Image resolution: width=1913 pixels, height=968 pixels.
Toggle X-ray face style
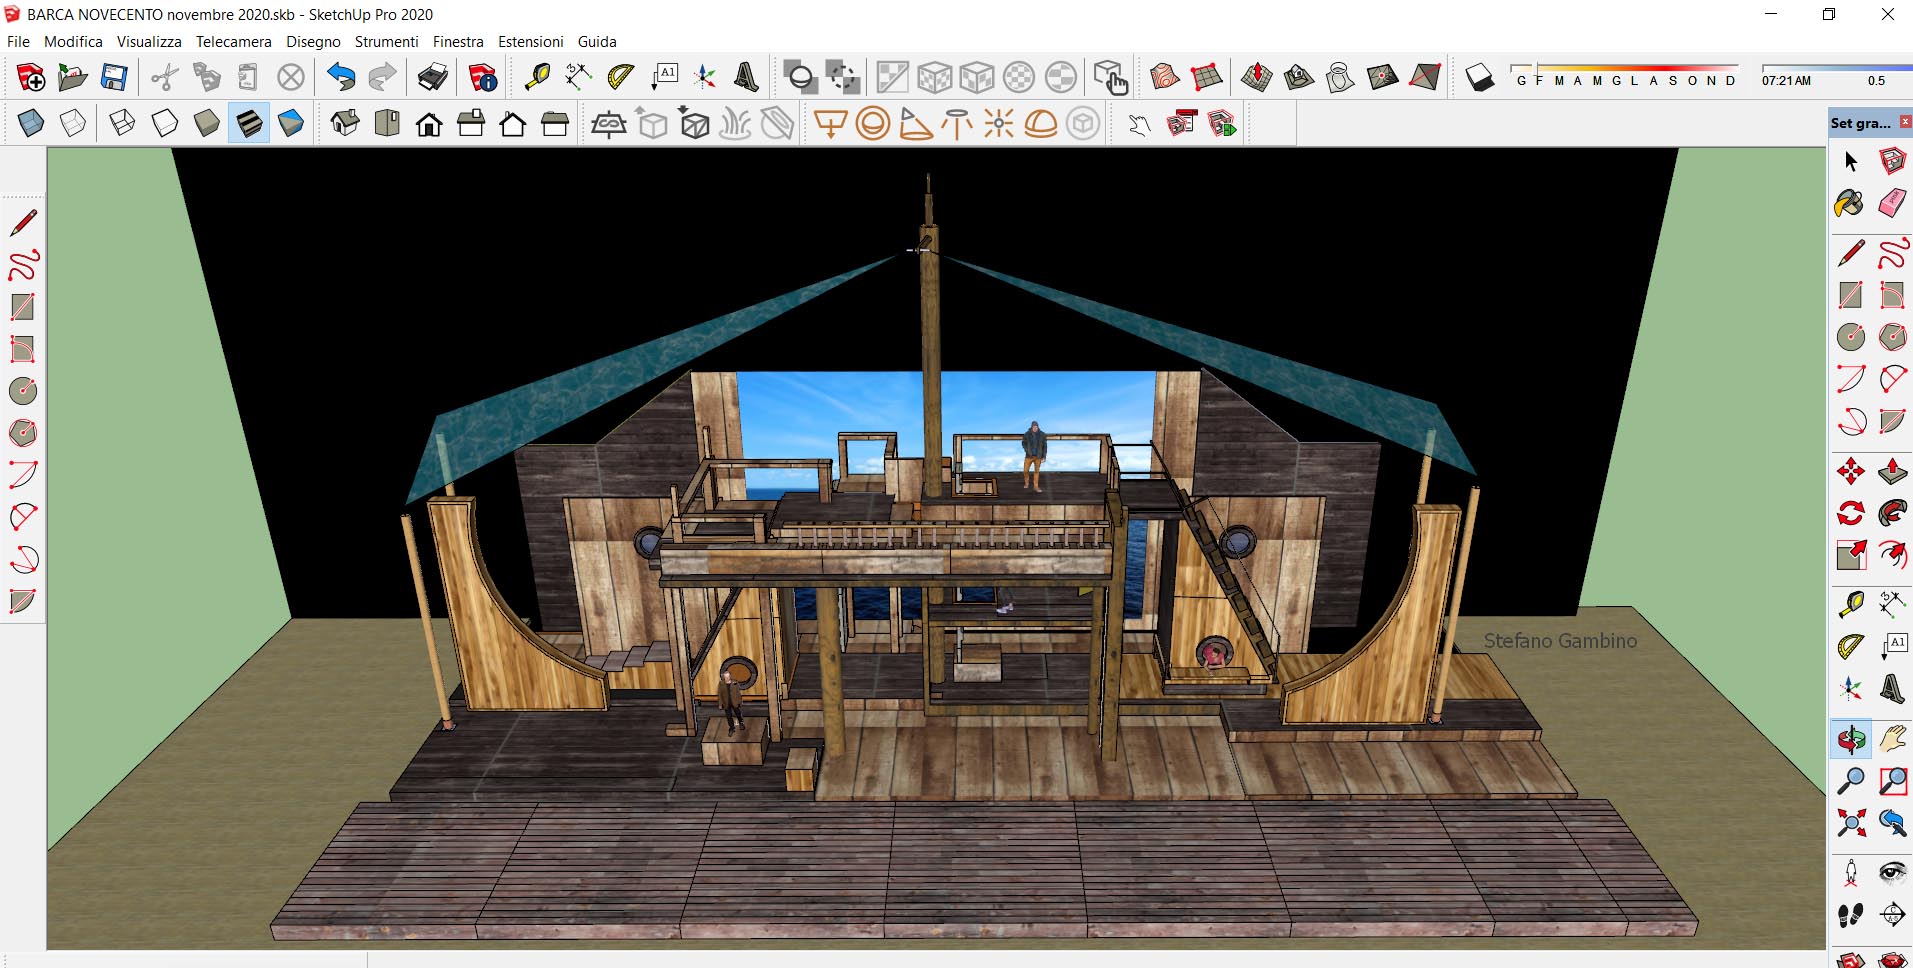coord(31,124)
